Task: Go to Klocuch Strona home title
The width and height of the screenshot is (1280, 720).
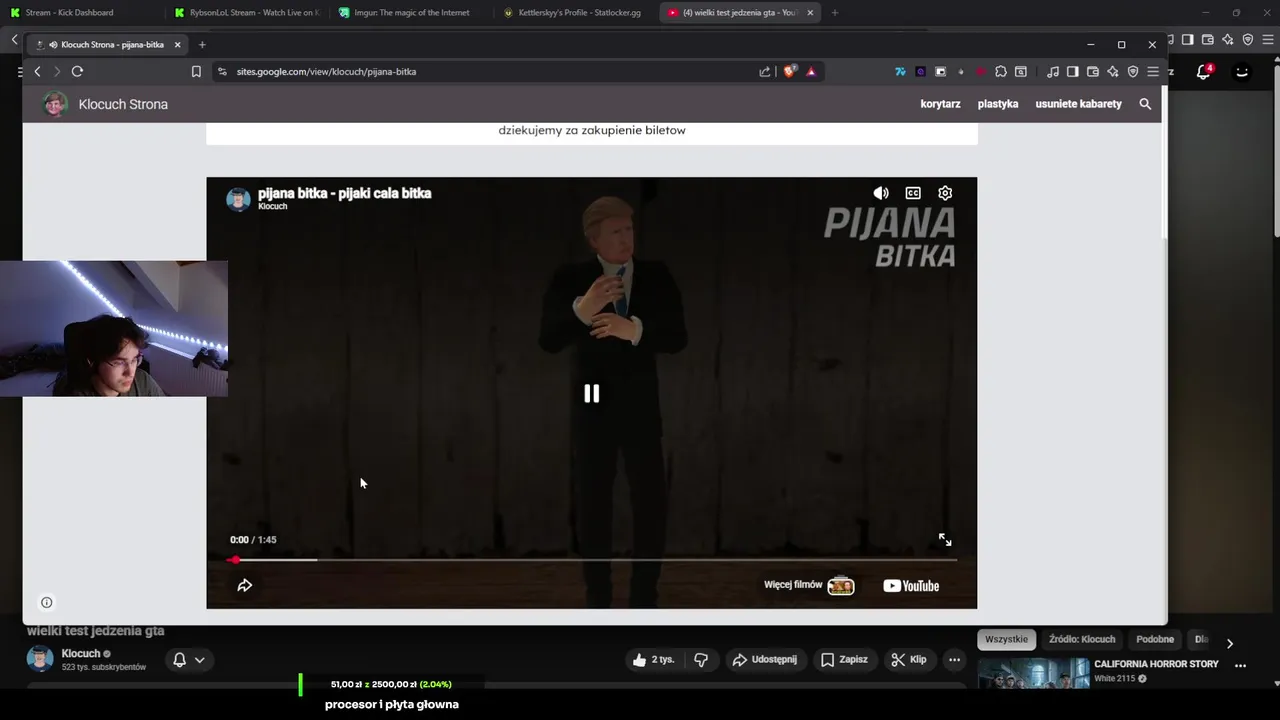Action: (x=123, y=104)
